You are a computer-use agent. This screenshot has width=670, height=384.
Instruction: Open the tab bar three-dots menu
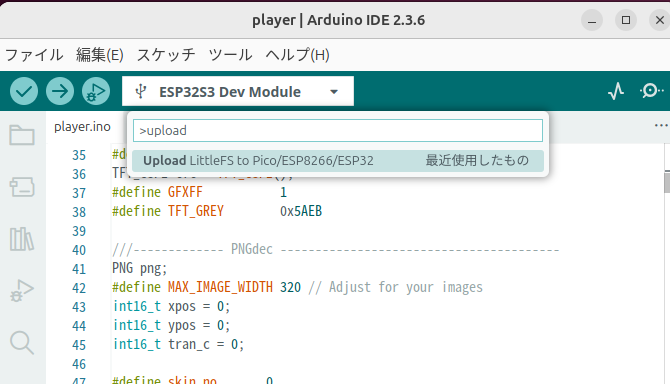(x=661, y=126)
